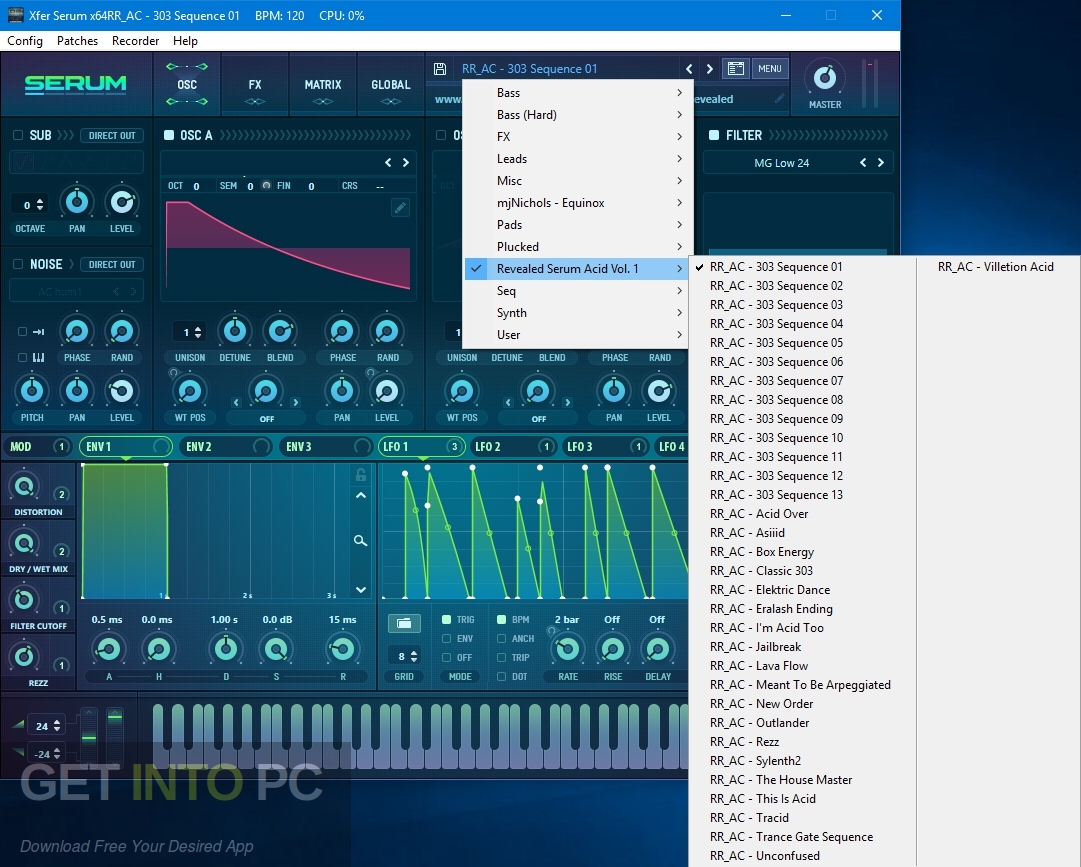Click the DISTORTION macro knob
This screenshot has width=1081, height=867.
click(x=24, y=487)
